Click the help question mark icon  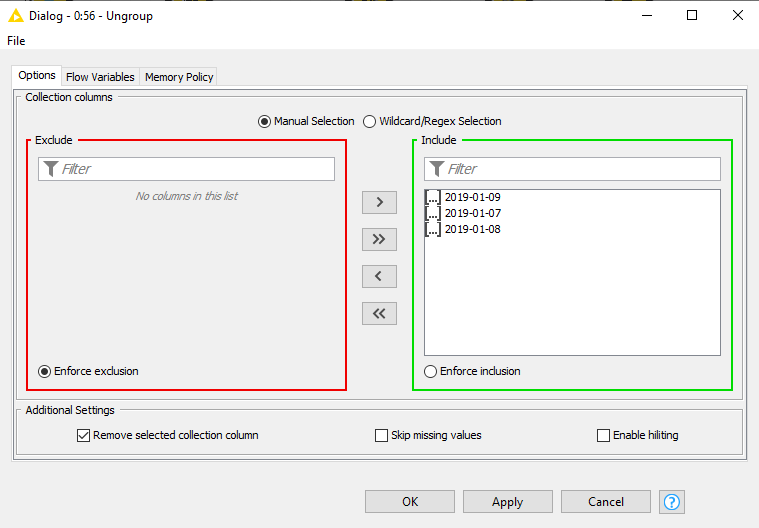(672, 502)
